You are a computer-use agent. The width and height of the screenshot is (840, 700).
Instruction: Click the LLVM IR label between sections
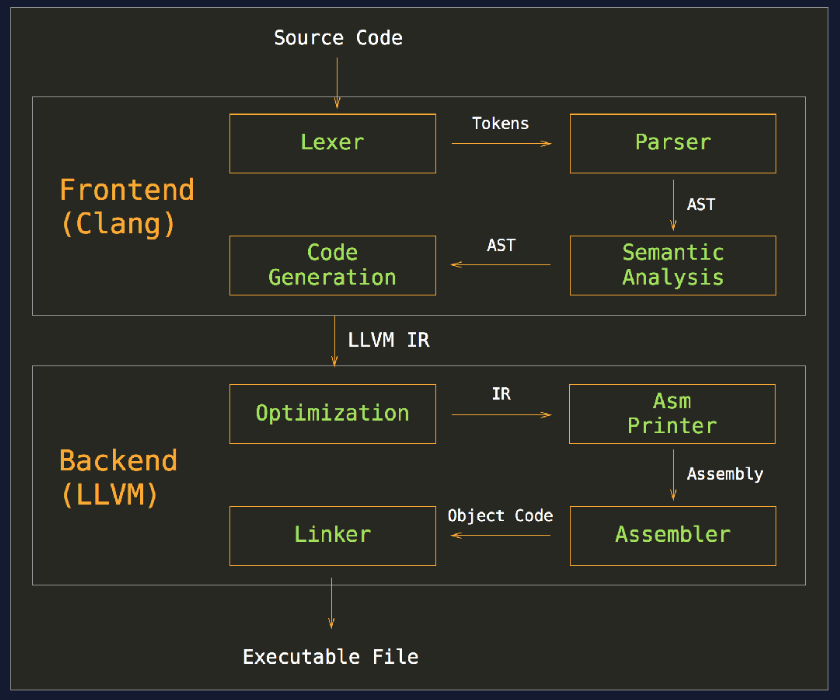[388, 340]
